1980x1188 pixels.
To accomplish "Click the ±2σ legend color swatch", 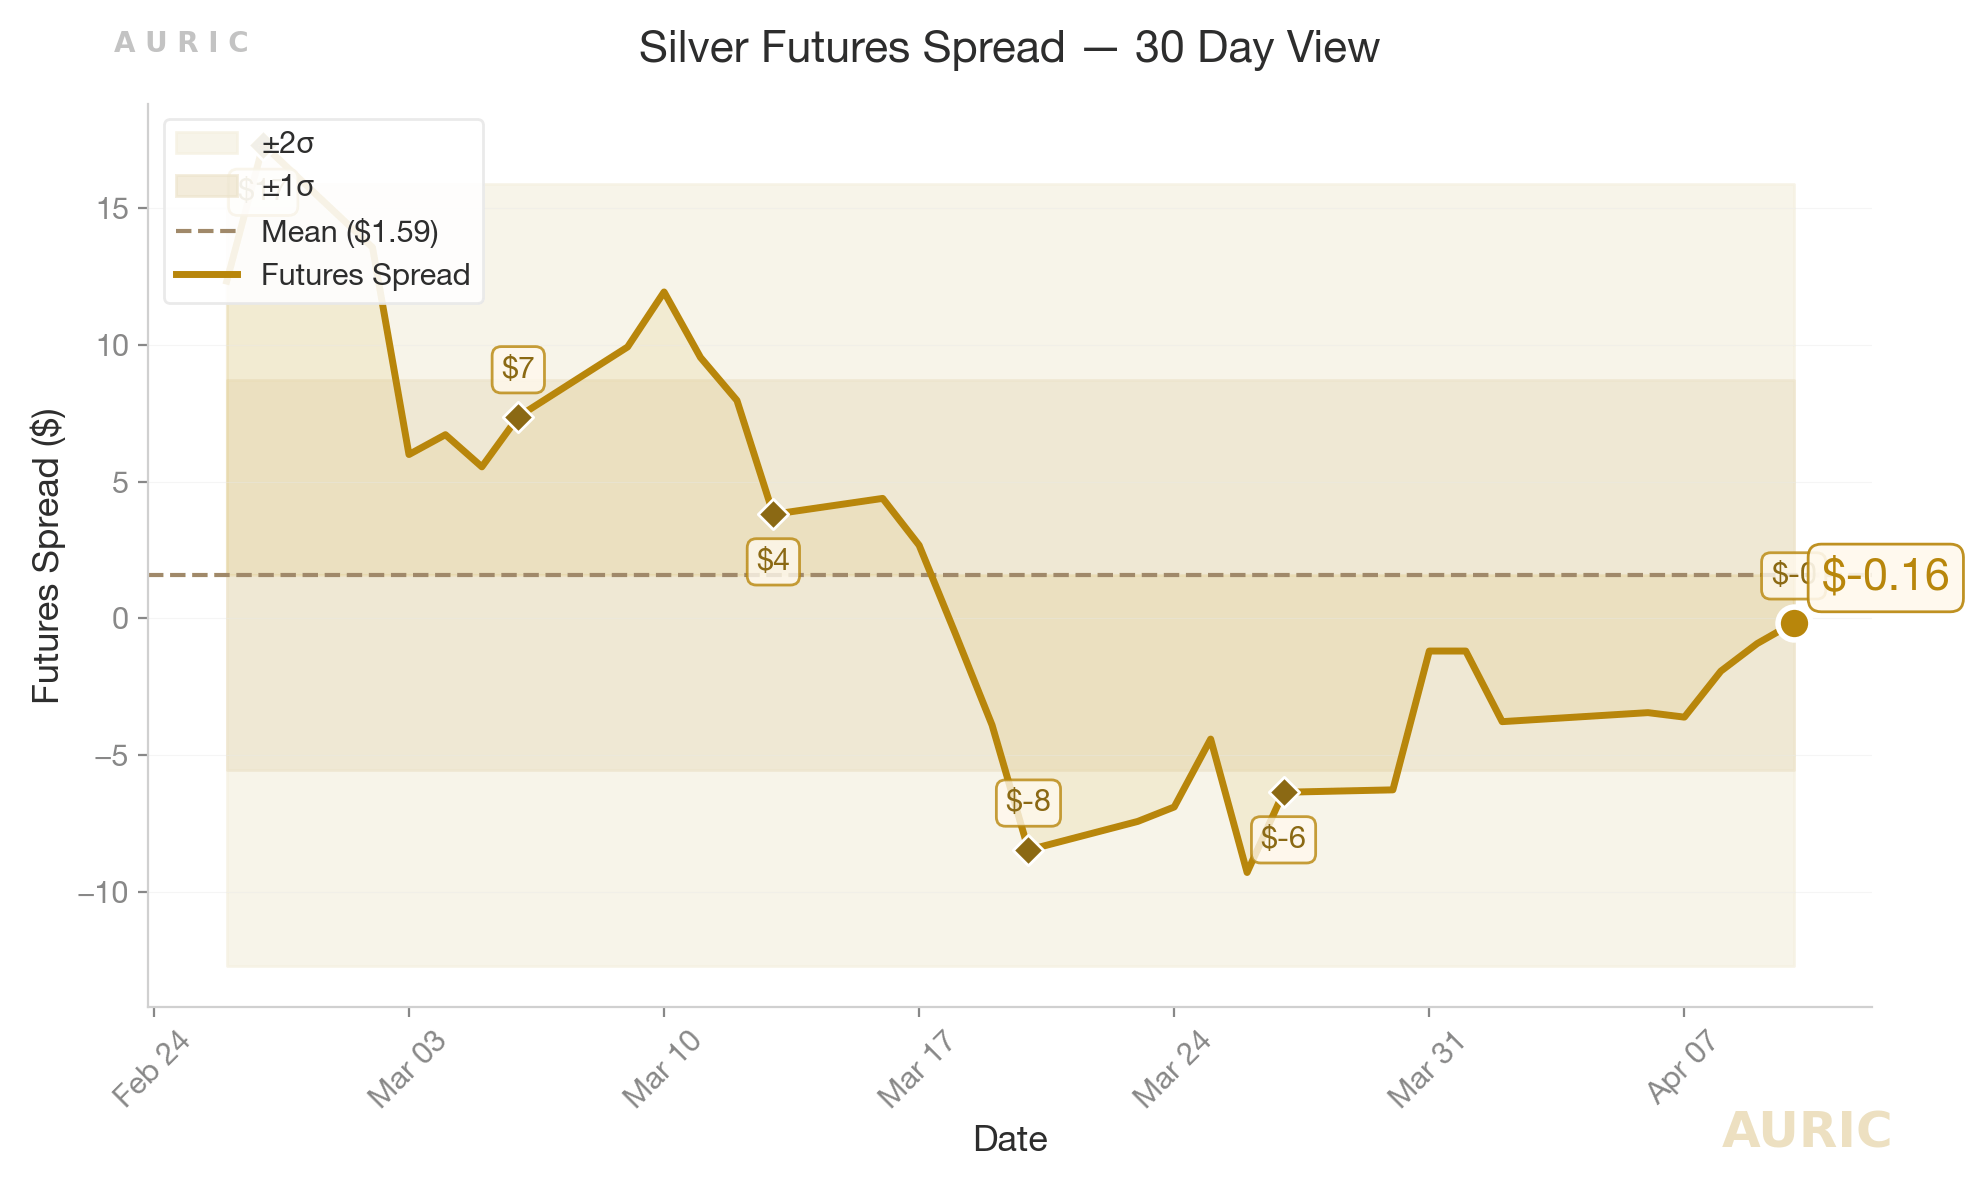I will pyautogui.click(x=206, y=144).
